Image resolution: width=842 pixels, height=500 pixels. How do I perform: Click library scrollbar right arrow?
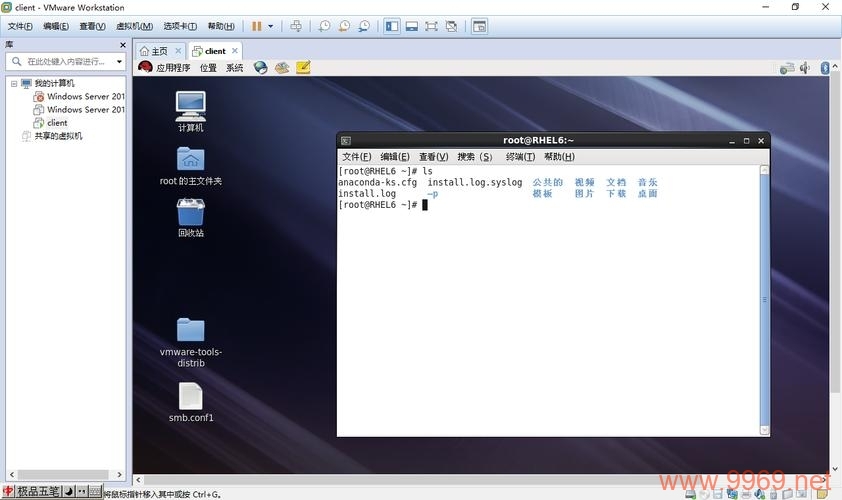click(119, 475)
